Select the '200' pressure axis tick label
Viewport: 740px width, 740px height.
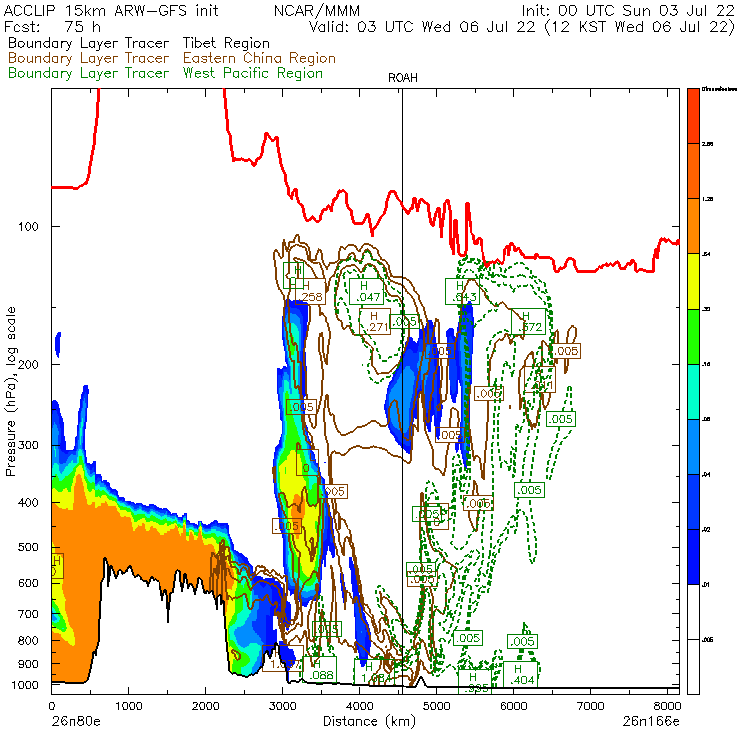click(x=28, y=365)
